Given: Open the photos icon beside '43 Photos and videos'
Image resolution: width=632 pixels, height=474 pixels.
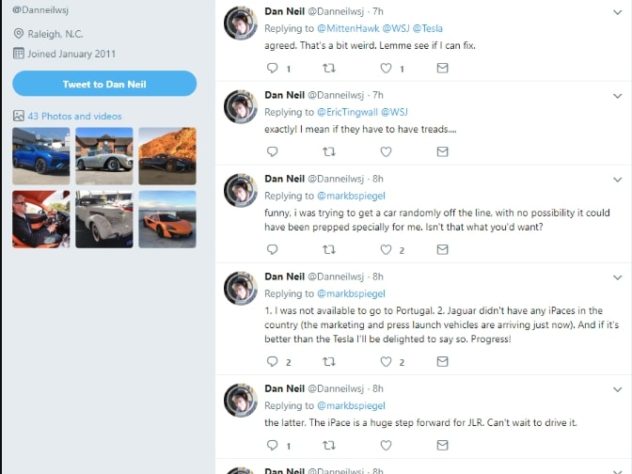Looking at the screenshot, I should coord(19,116).
